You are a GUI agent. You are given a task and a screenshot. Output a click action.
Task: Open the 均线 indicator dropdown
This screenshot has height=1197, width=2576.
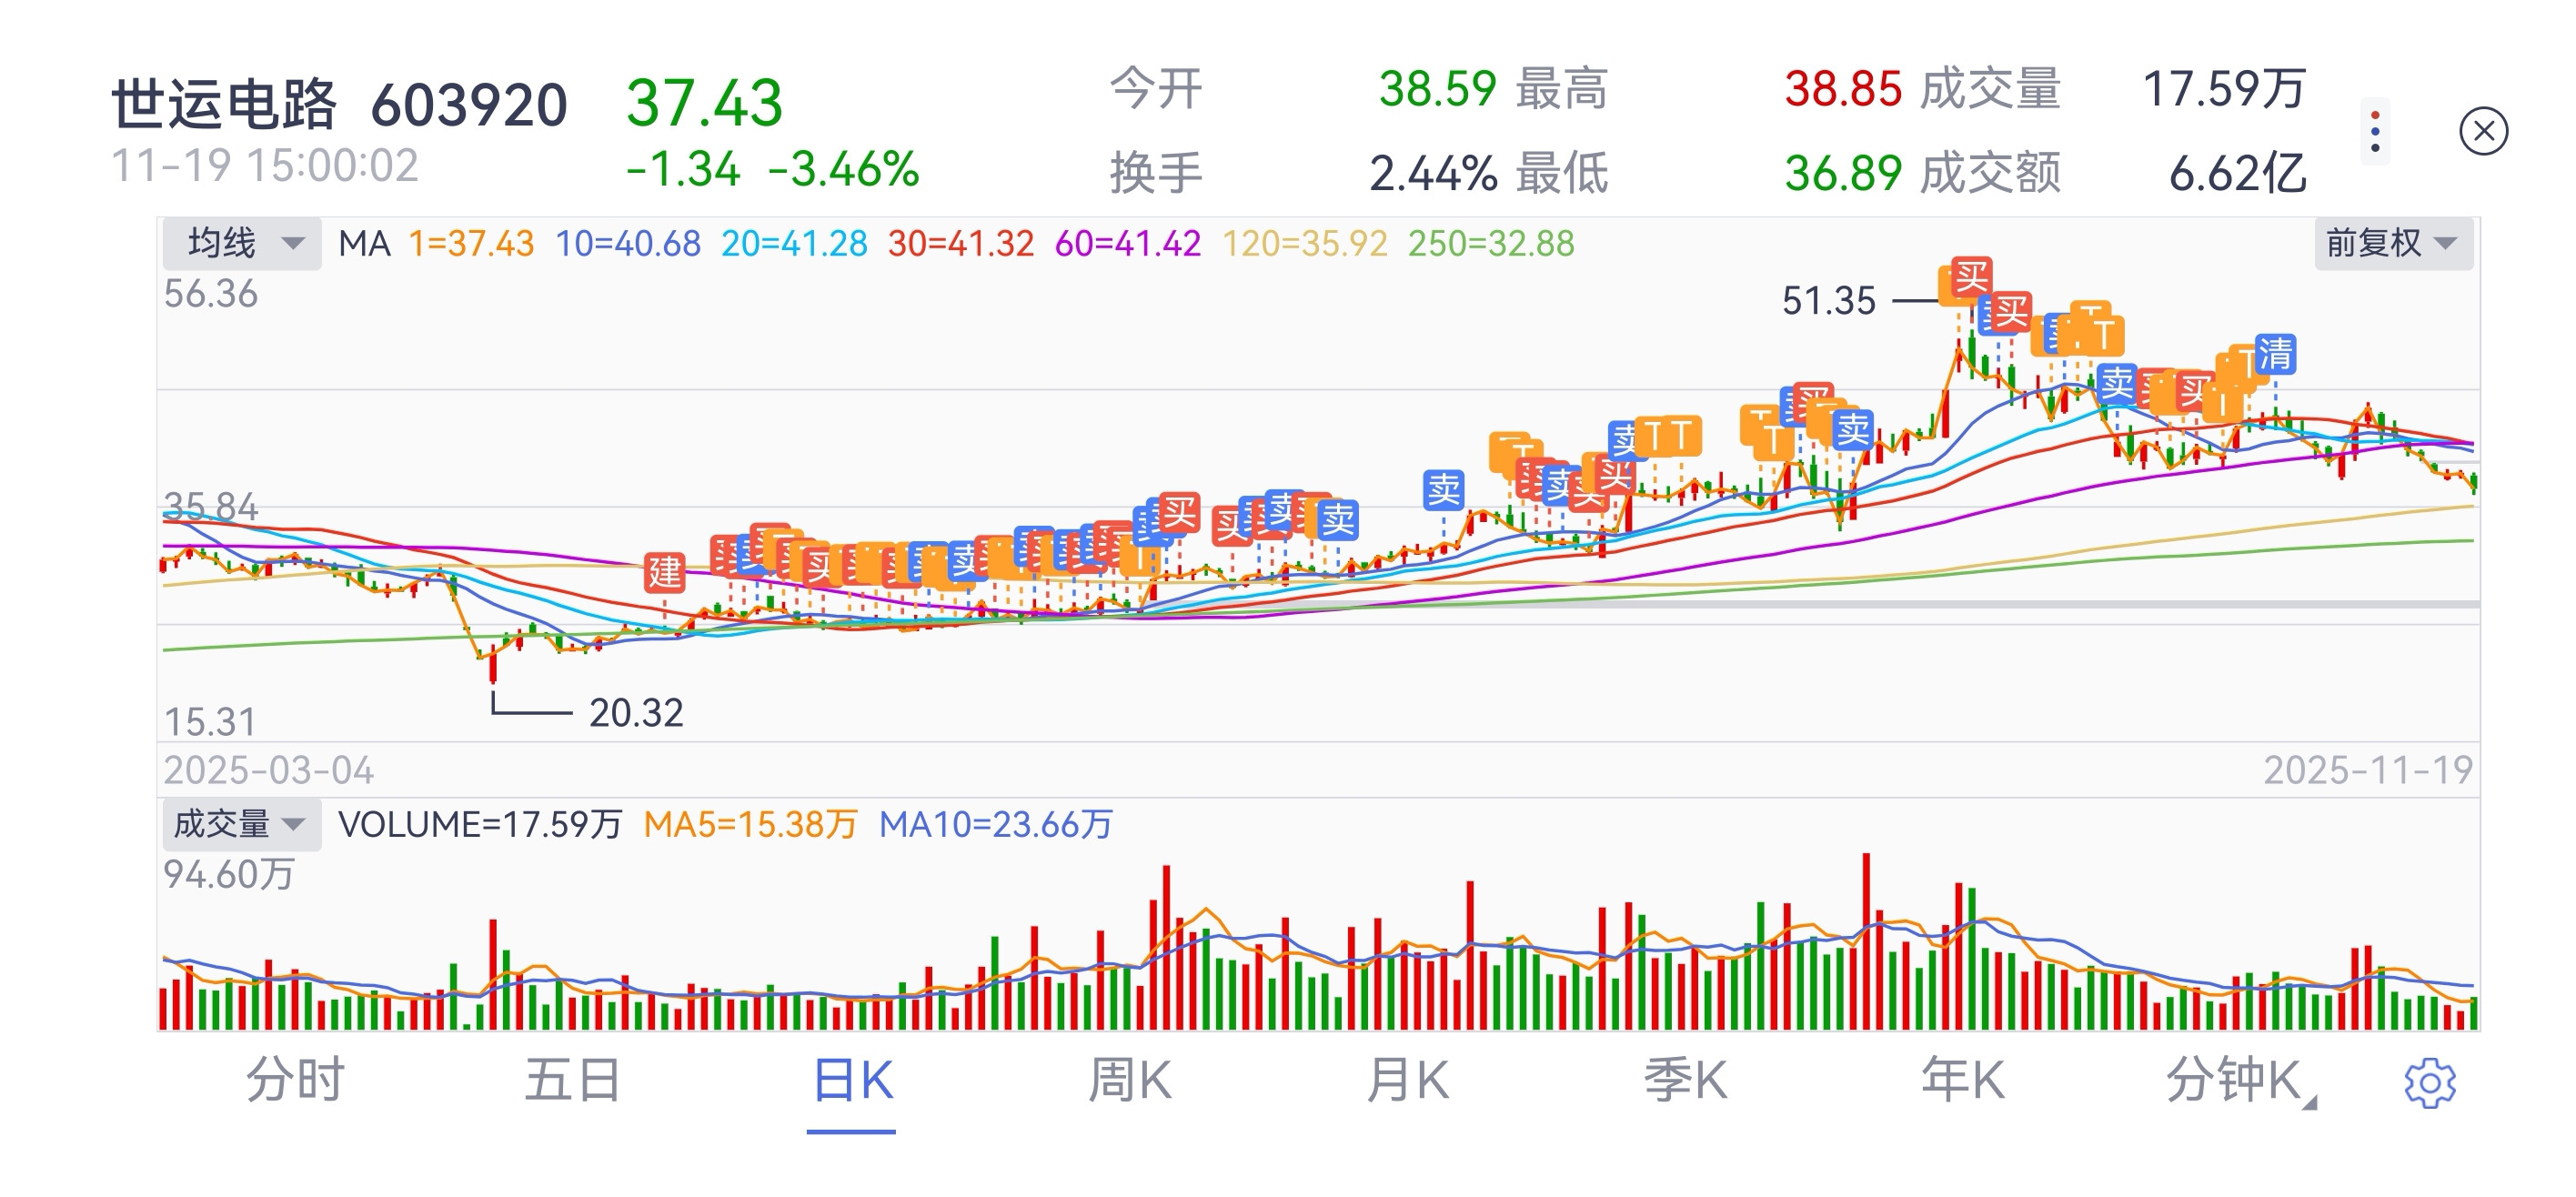(242, 243)
